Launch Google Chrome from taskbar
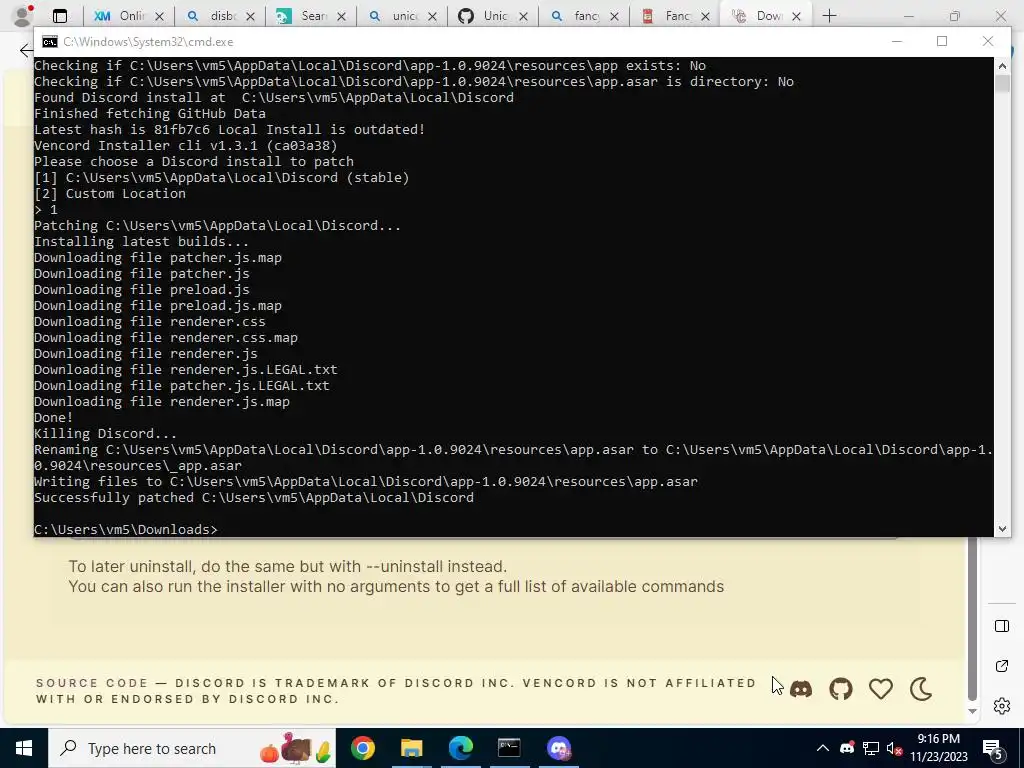 coord(362,748)
